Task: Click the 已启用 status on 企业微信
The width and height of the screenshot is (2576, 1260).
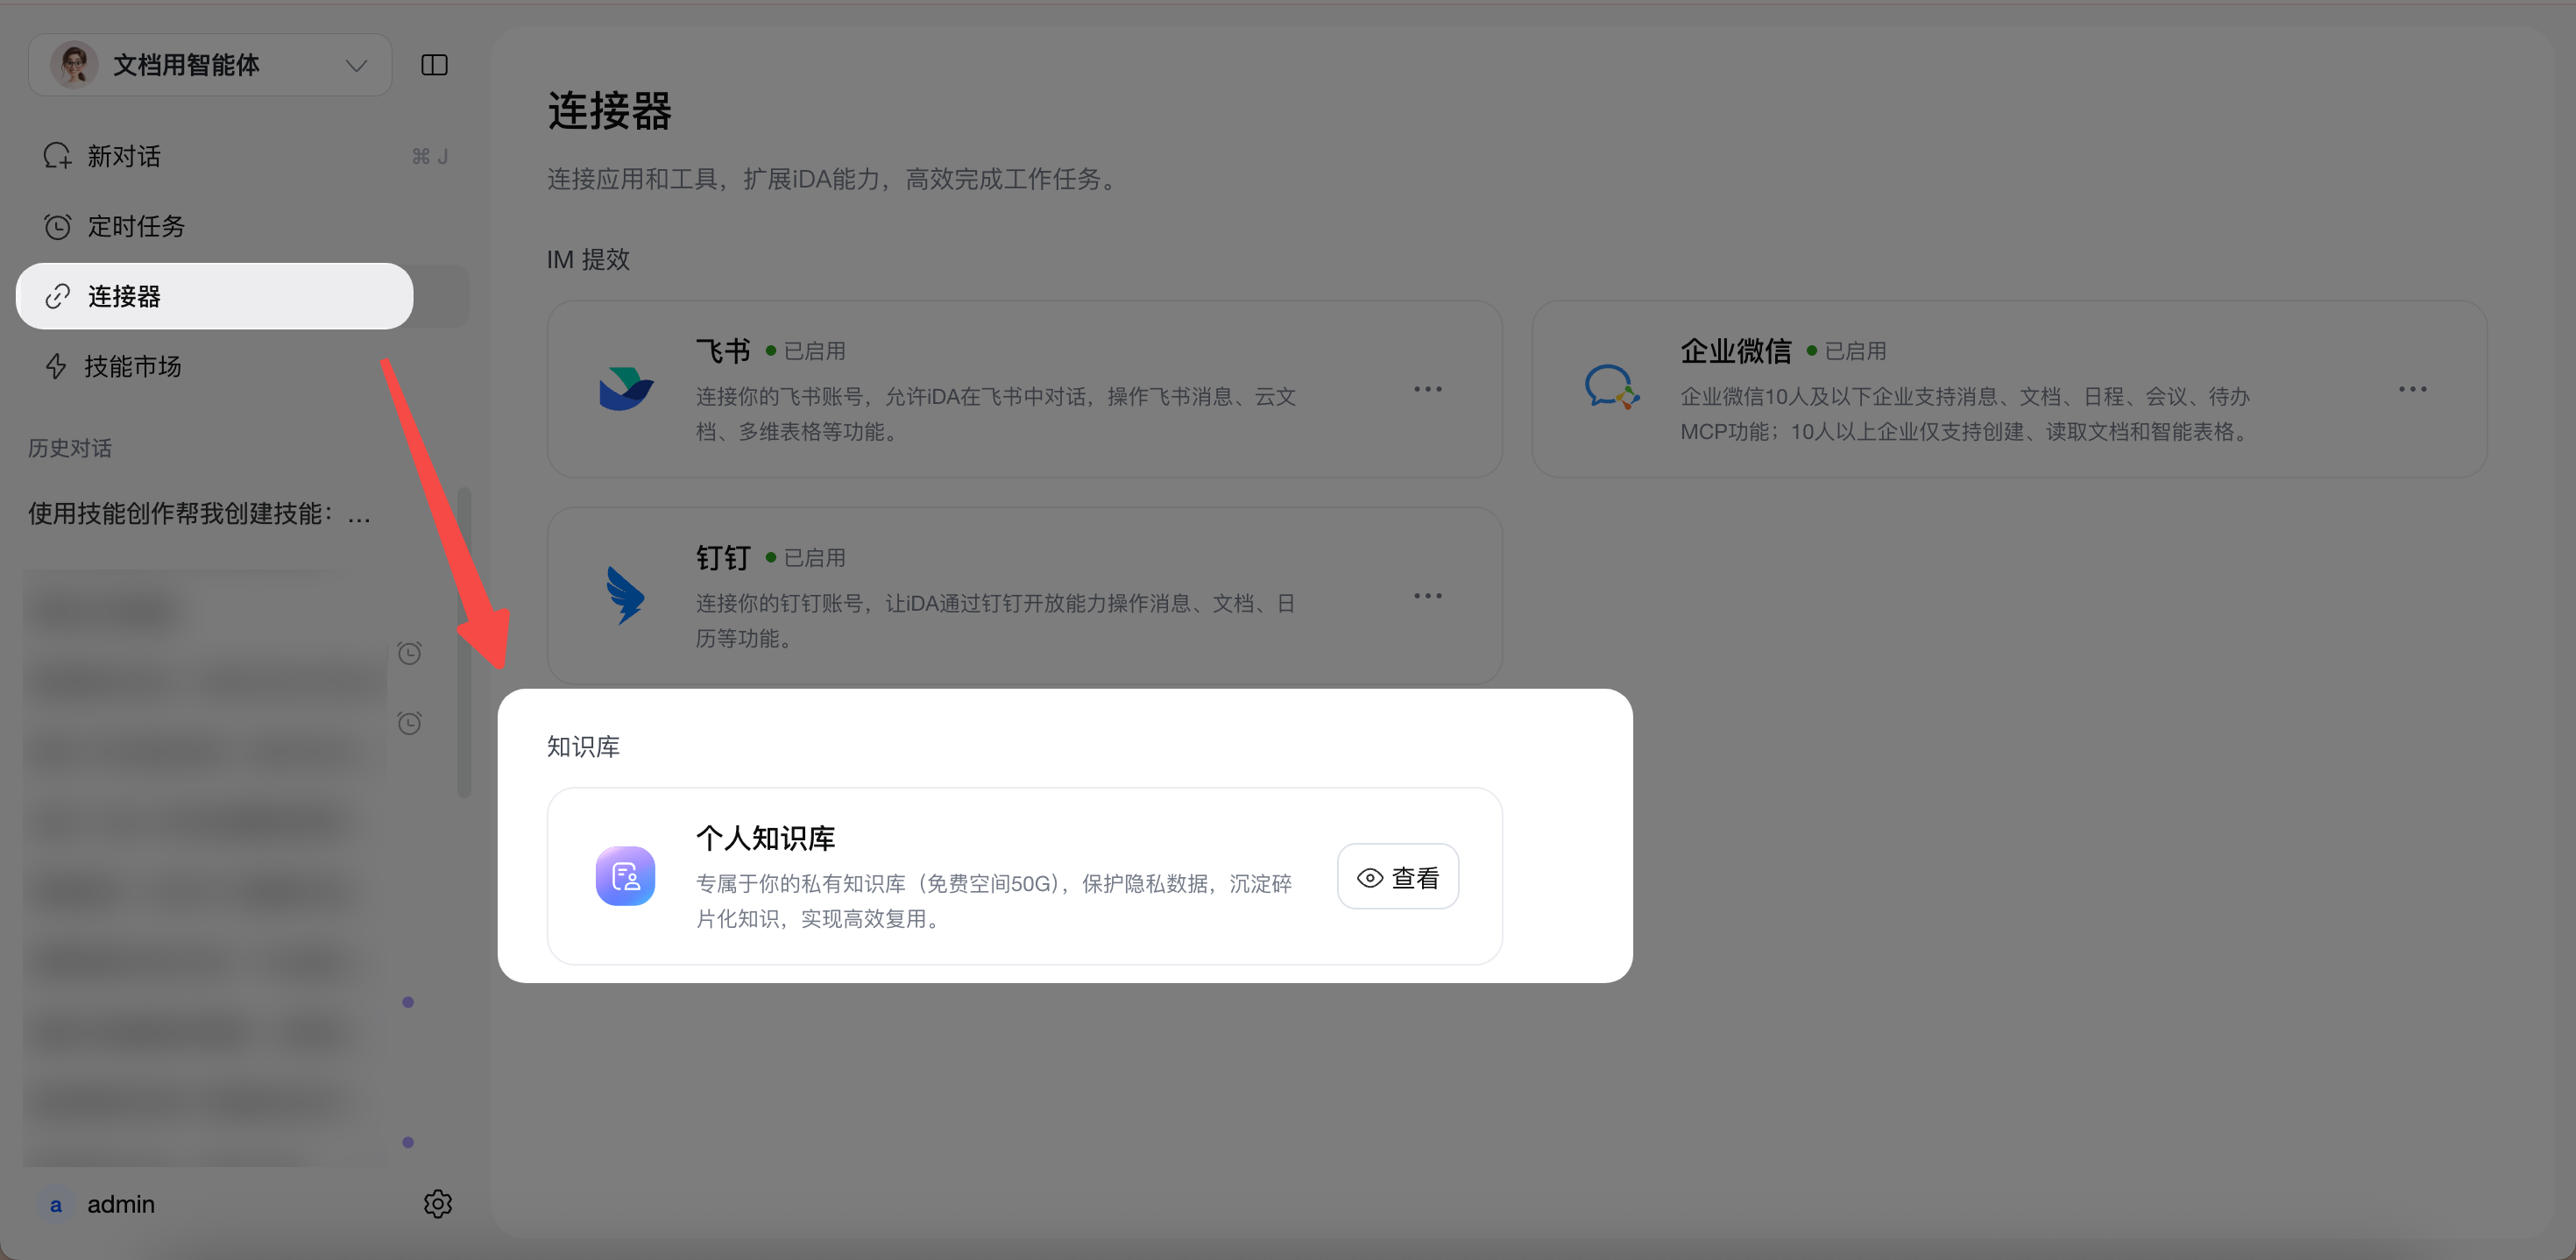Action: tap(1847, 351)
